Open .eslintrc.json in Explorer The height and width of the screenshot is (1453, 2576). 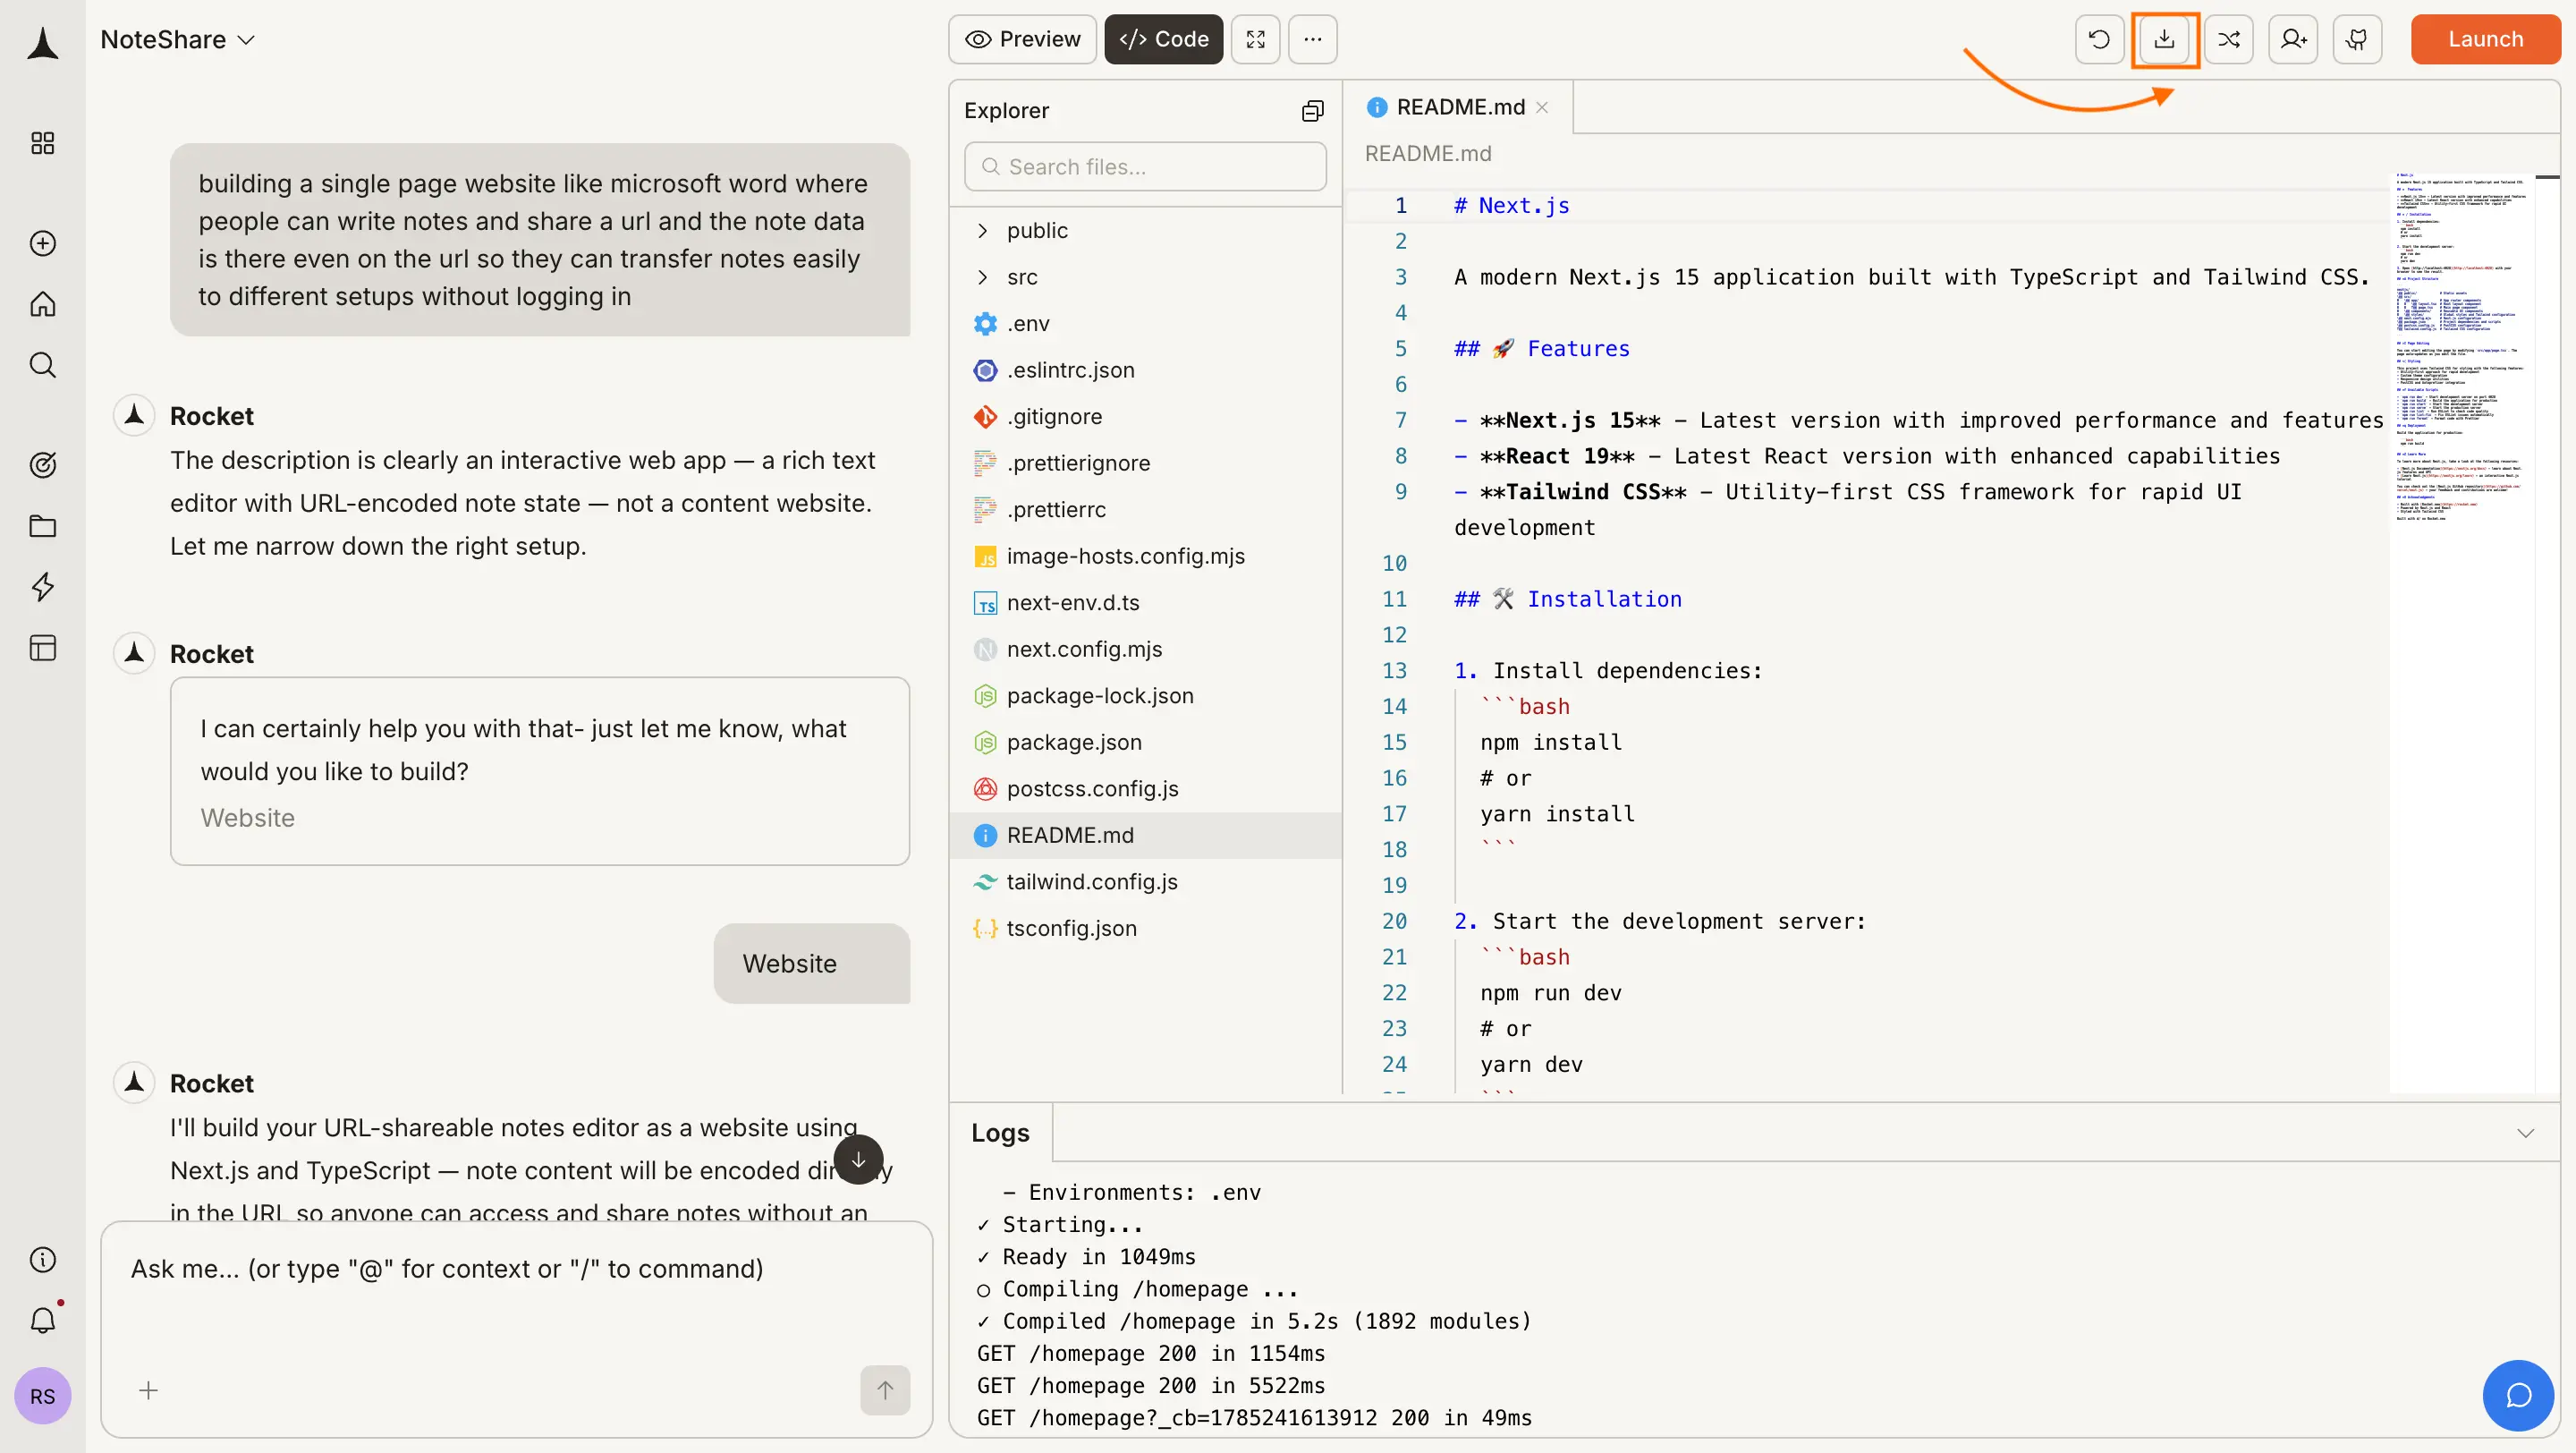(1145, 370)
